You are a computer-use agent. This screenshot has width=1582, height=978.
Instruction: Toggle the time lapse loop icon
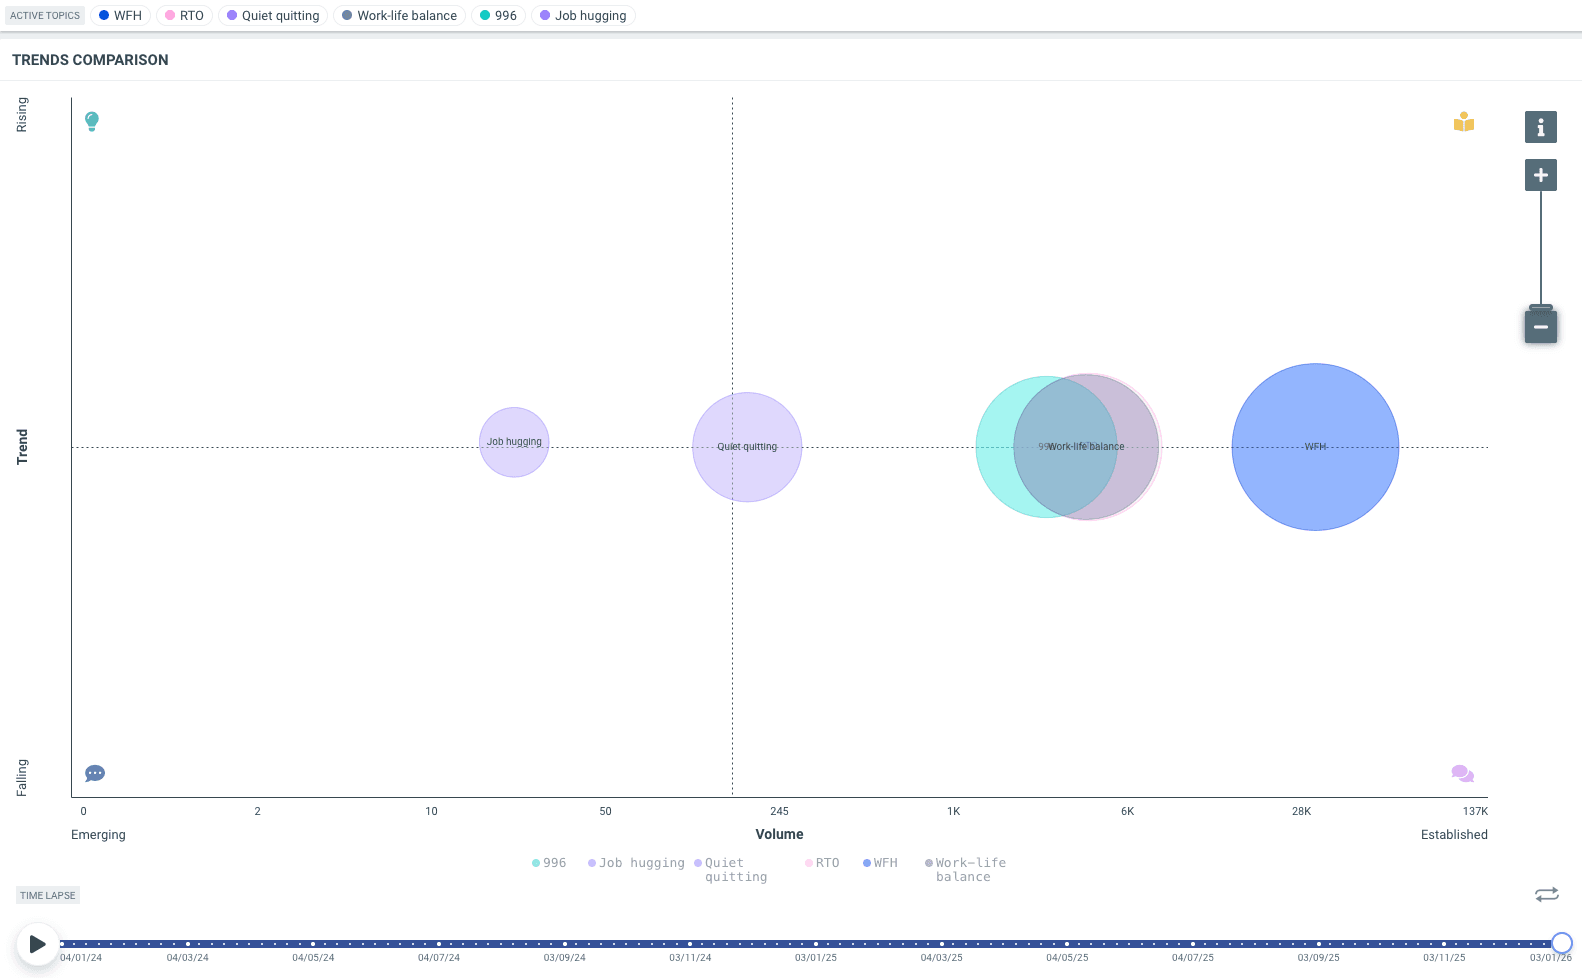click(1546, 894)
